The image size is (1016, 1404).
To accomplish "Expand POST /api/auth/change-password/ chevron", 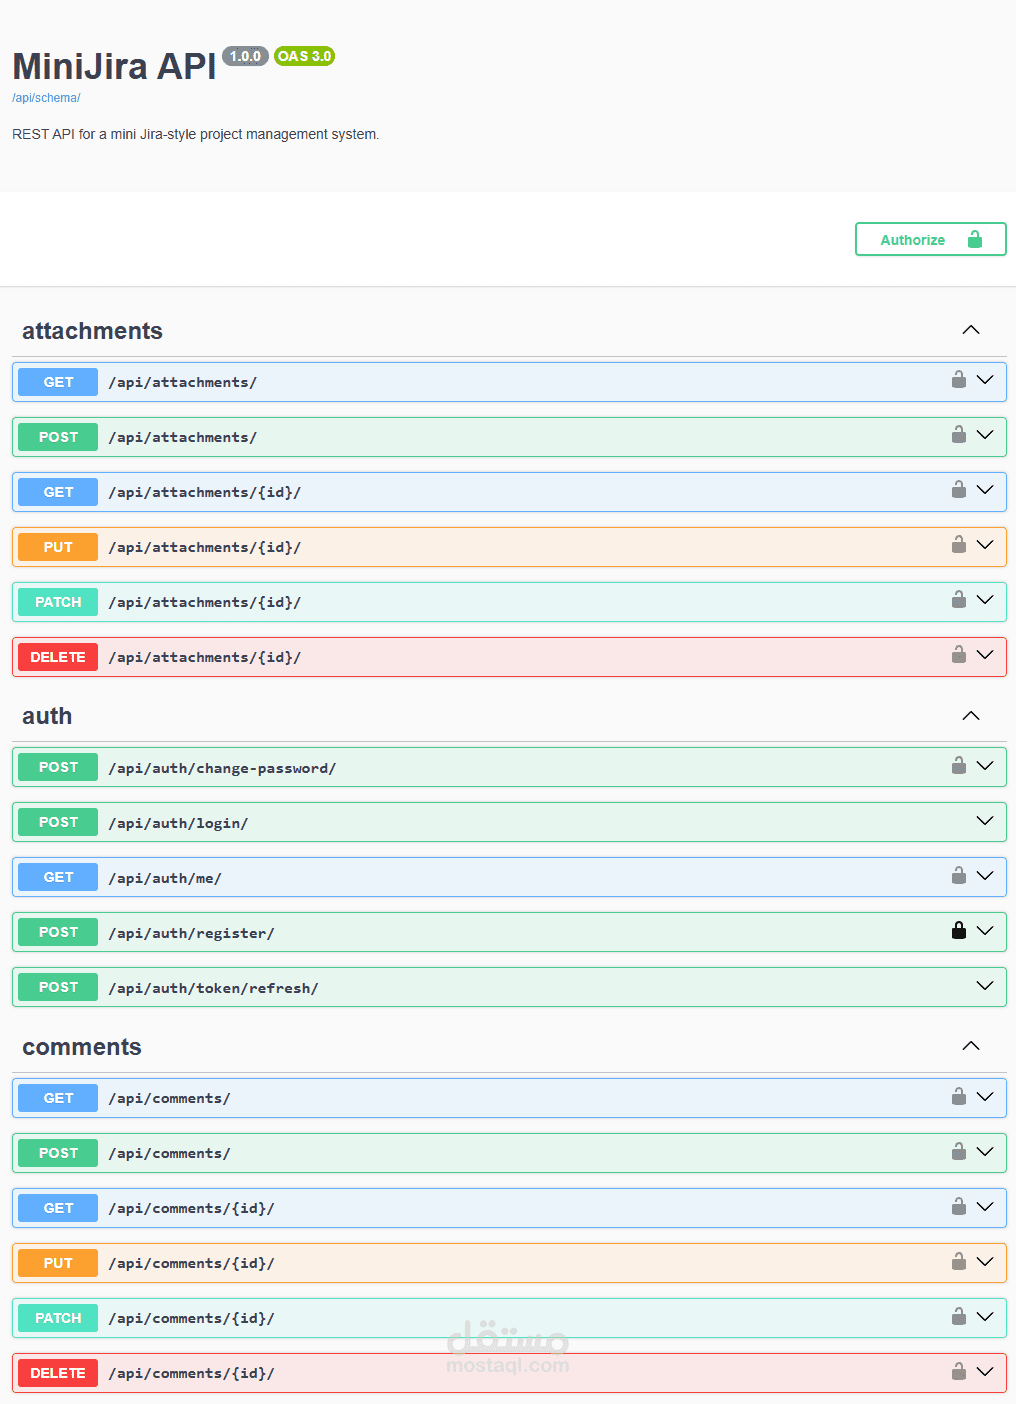I will coord(985,766).
